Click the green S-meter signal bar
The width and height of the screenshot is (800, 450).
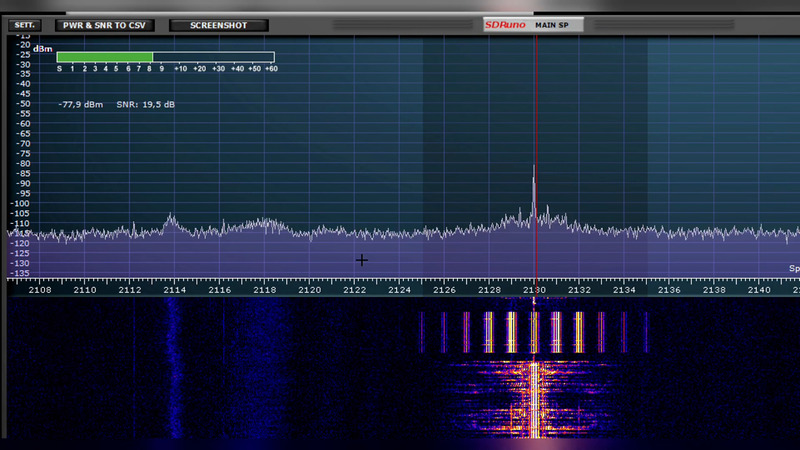105,57
